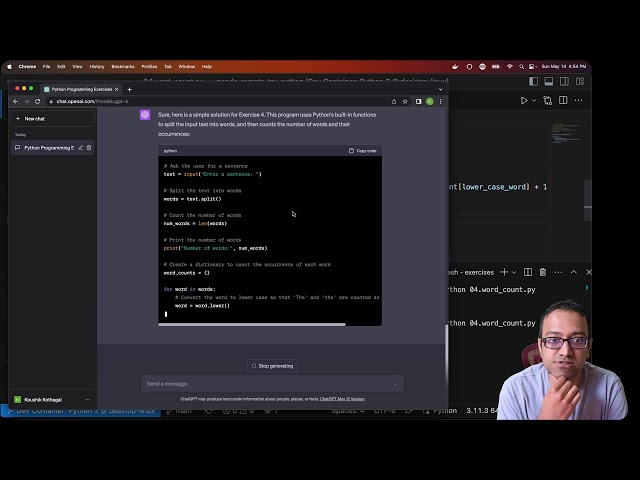640x480 pixels.
Task: Expand the run options dropdown arrow in VS Code
Action: tap(534, 100)
